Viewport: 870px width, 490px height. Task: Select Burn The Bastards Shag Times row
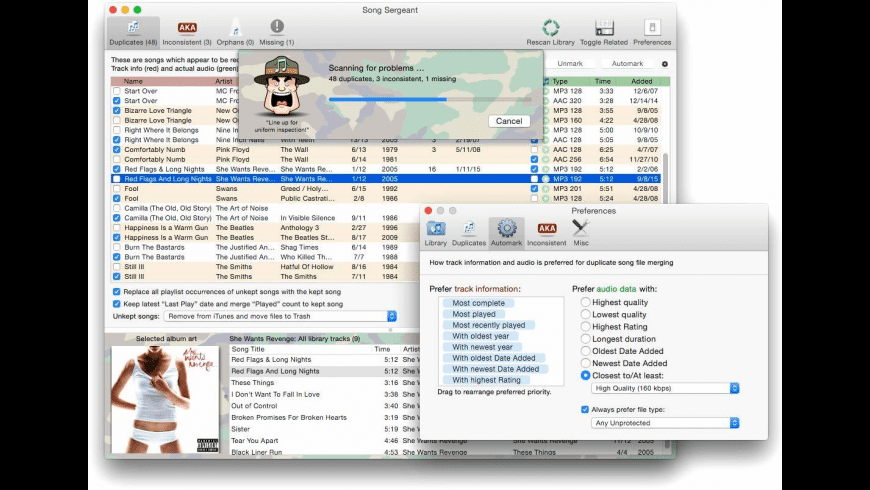point(266,247)
